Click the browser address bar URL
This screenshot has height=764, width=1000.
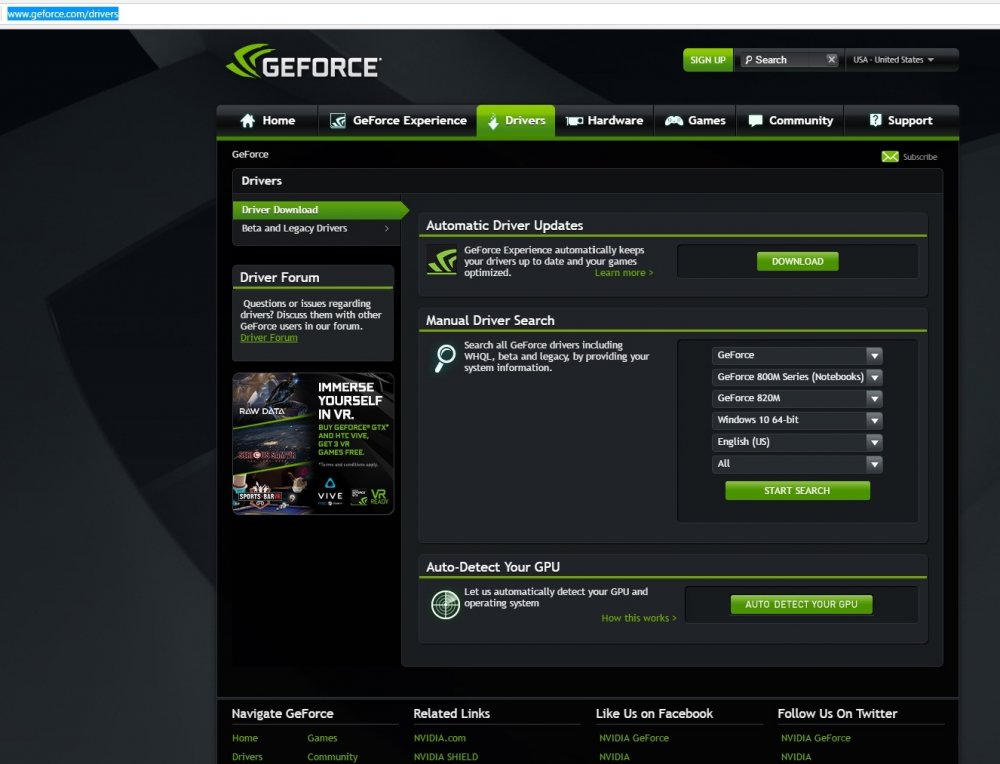tap(62, 13)
